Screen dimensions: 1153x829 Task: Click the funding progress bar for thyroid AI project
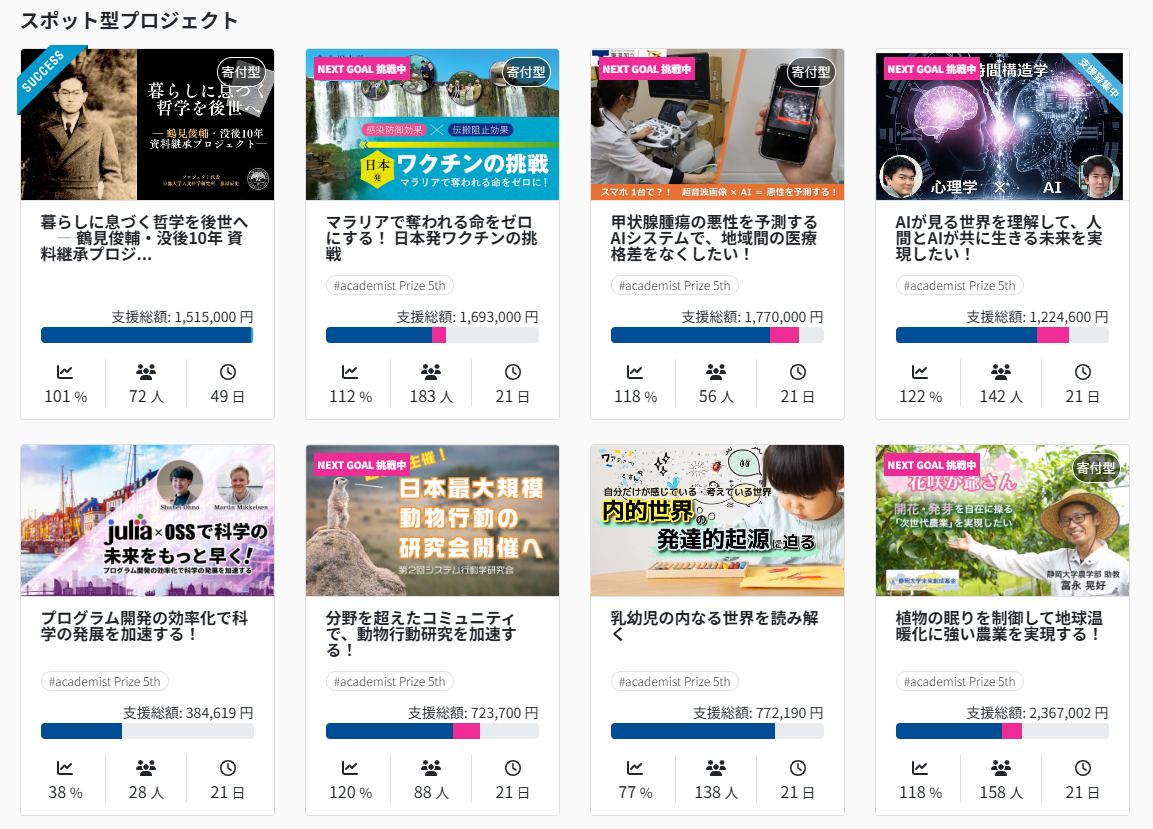pos(716,335)
